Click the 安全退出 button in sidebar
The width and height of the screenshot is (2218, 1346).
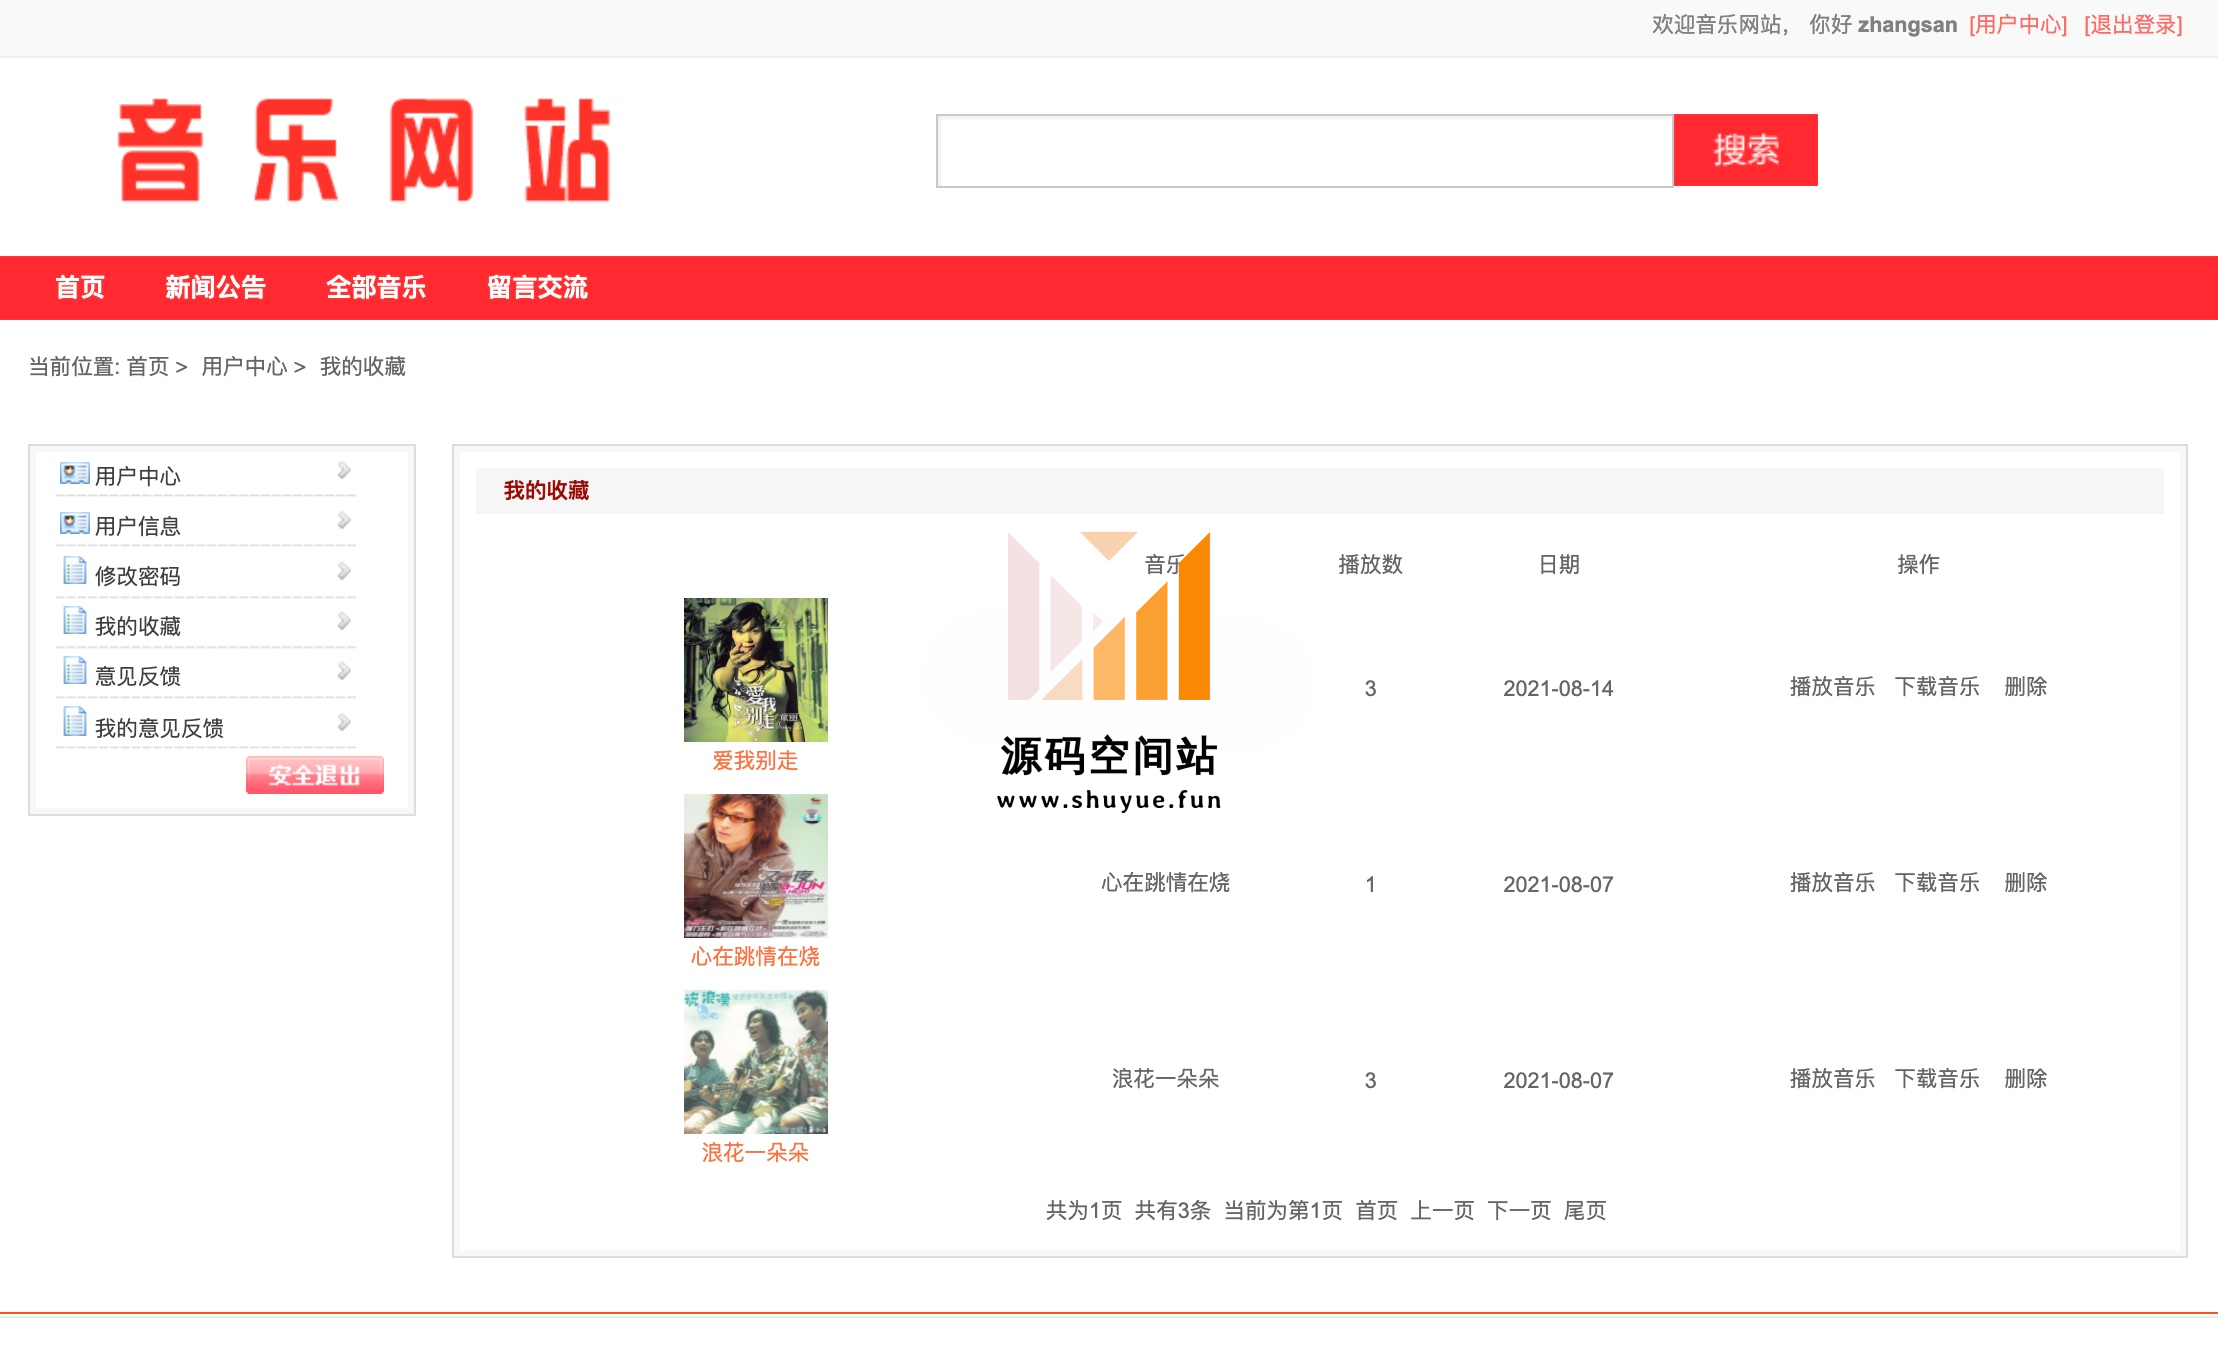[314, 775]
